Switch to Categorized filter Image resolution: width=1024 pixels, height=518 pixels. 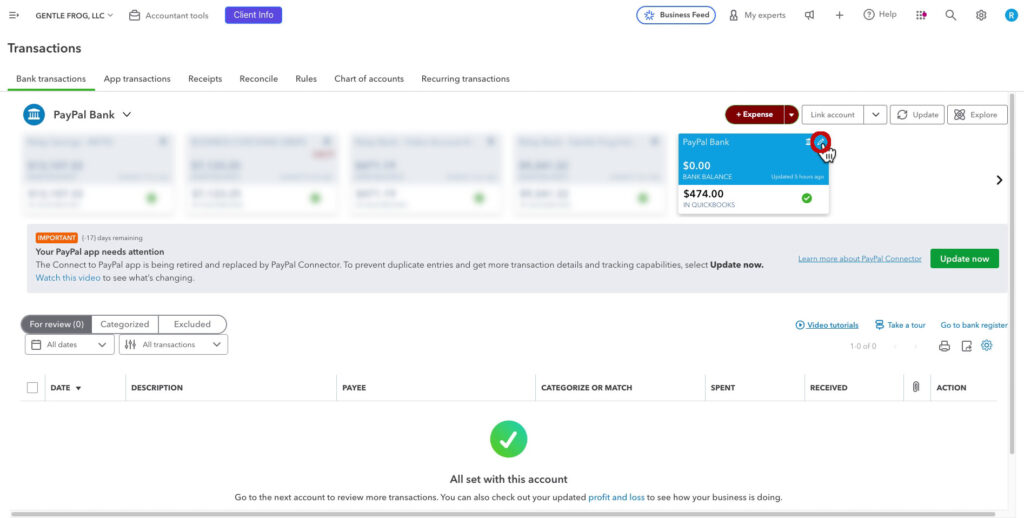125,324
